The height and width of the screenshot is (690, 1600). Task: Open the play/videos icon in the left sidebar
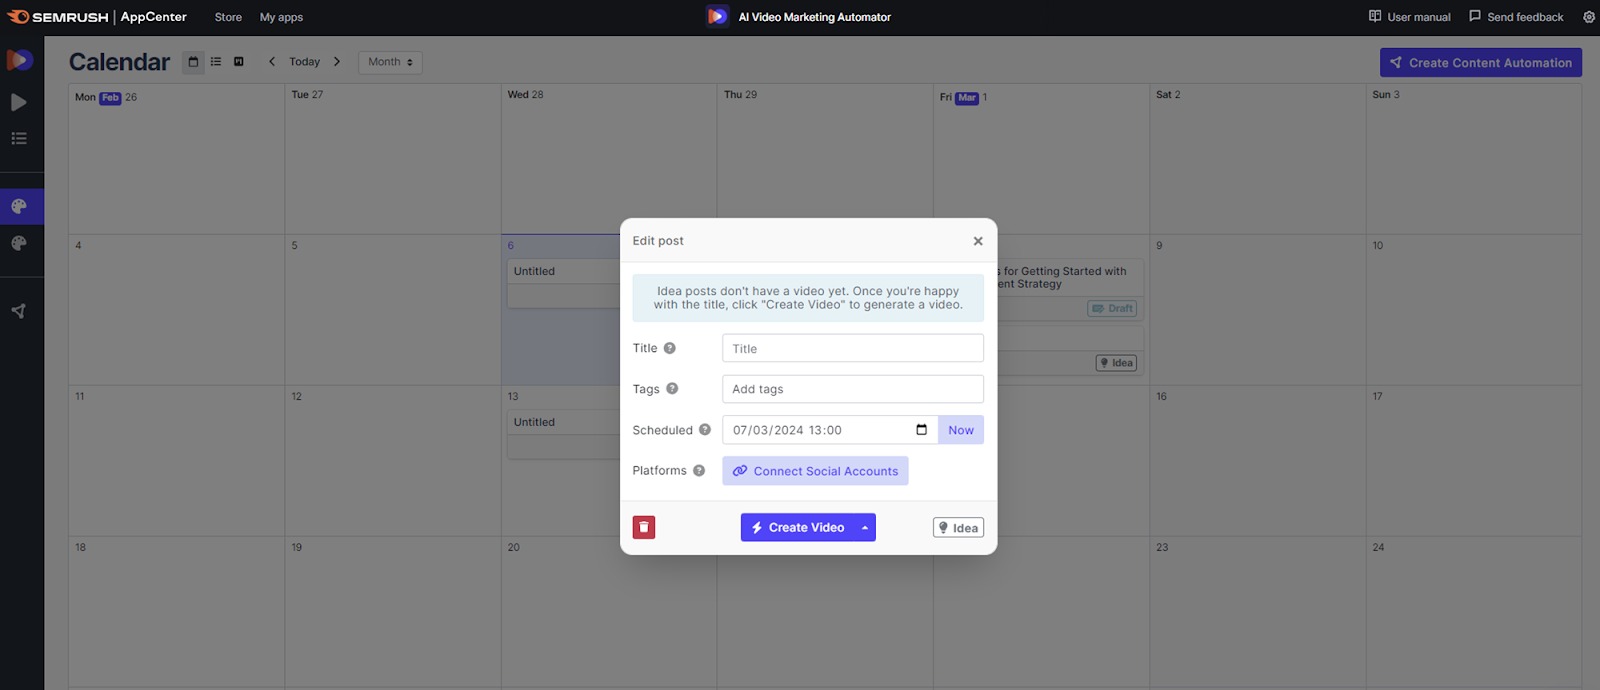19,102
